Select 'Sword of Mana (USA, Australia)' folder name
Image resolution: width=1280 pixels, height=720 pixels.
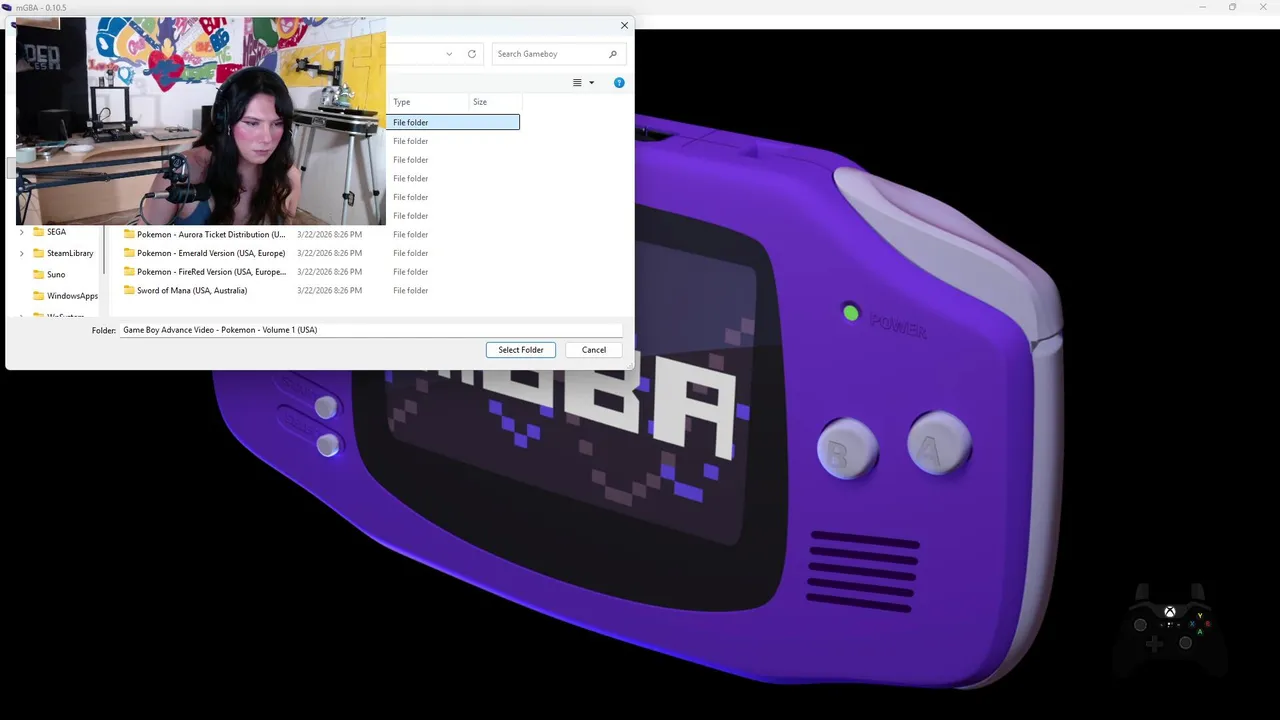pyautogui.click(x=192, y=290)
